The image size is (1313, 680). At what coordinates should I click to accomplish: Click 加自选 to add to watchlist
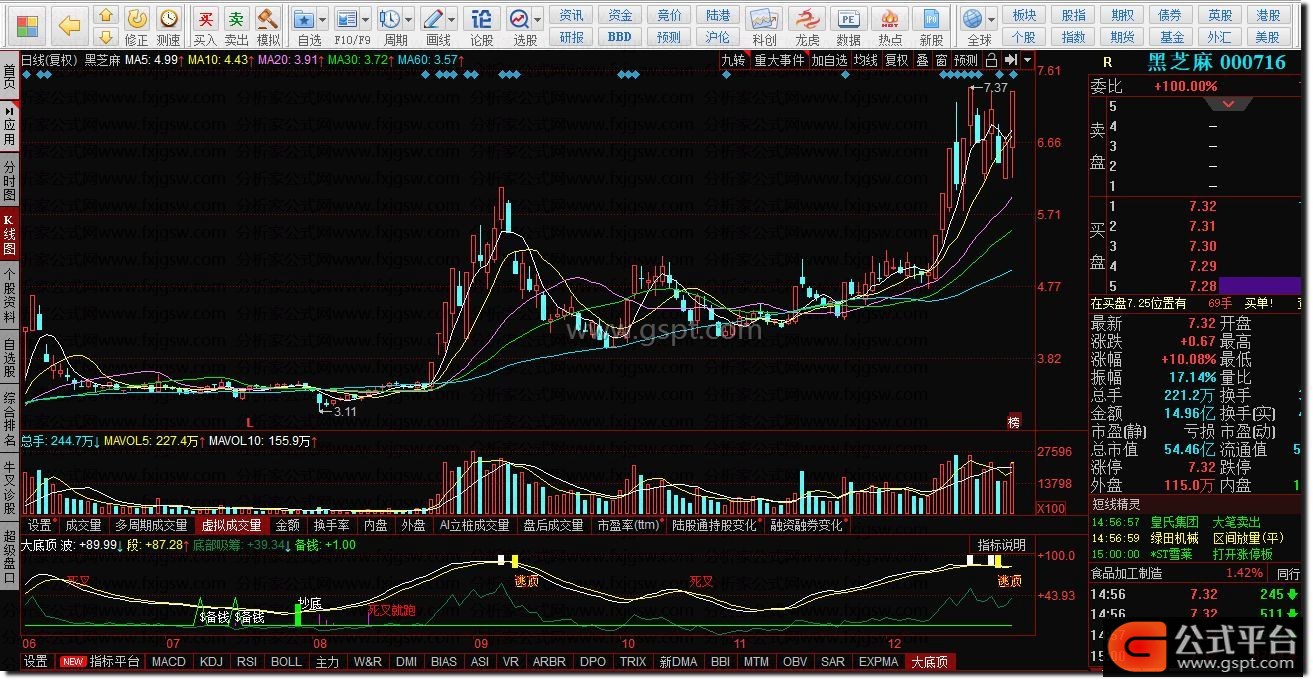829,60
